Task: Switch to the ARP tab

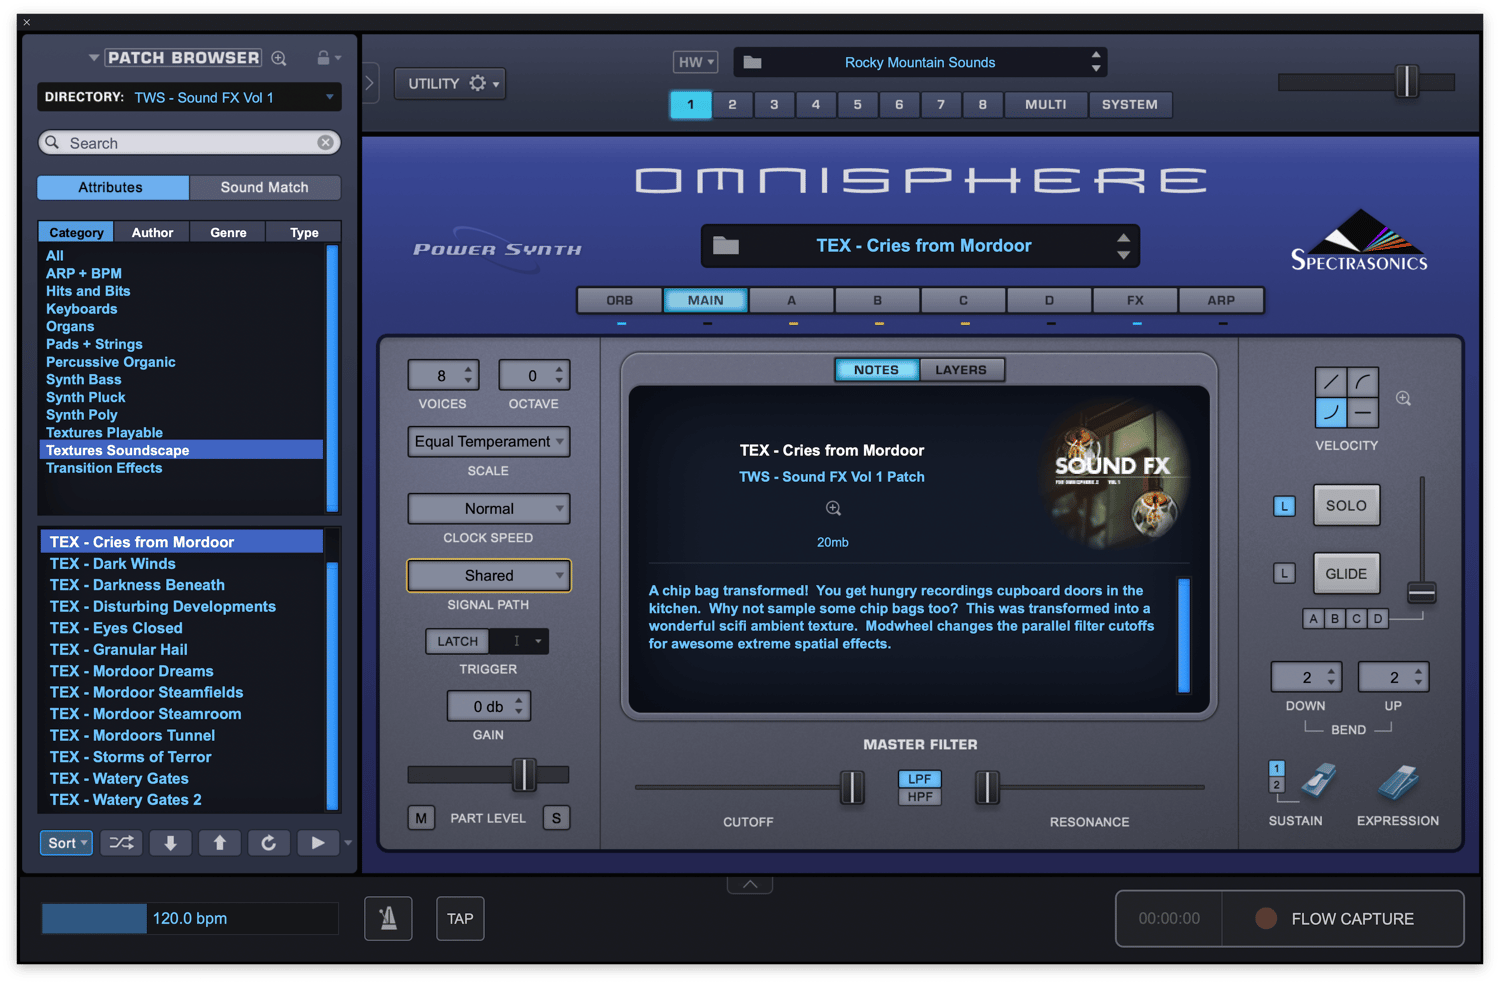Action: point(1221,300)
